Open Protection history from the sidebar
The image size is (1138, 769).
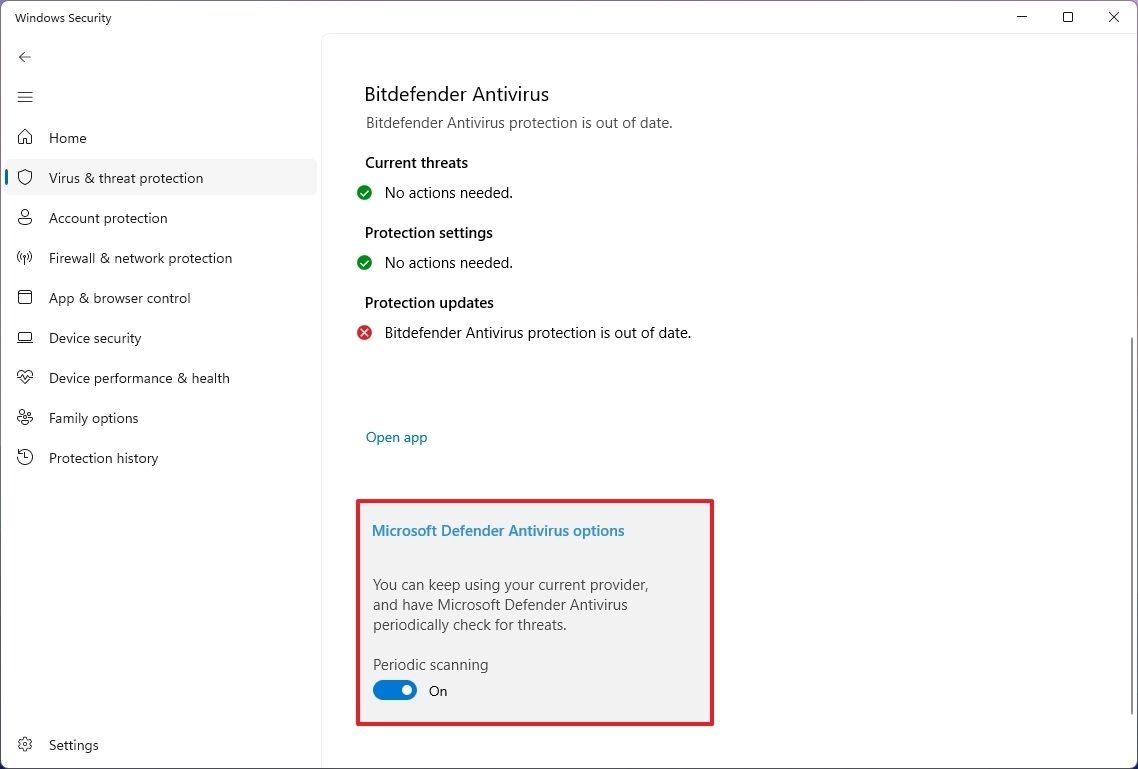click(x=103, y=457)
